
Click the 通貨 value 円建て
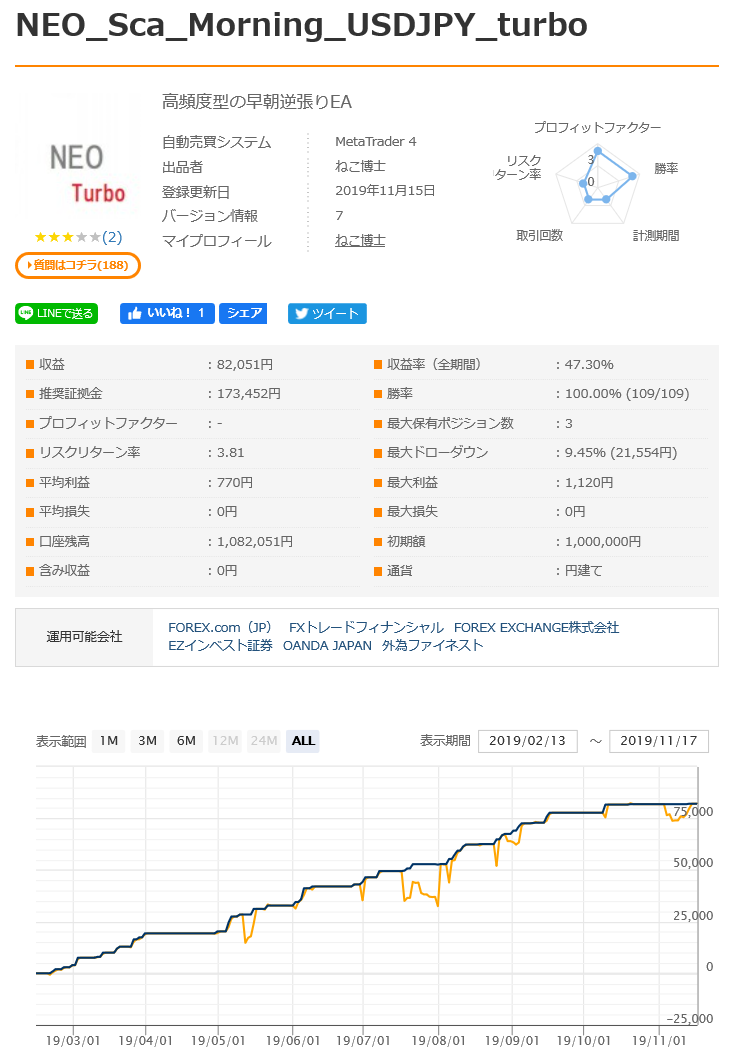pyautogui.click(x=583, y=570)
